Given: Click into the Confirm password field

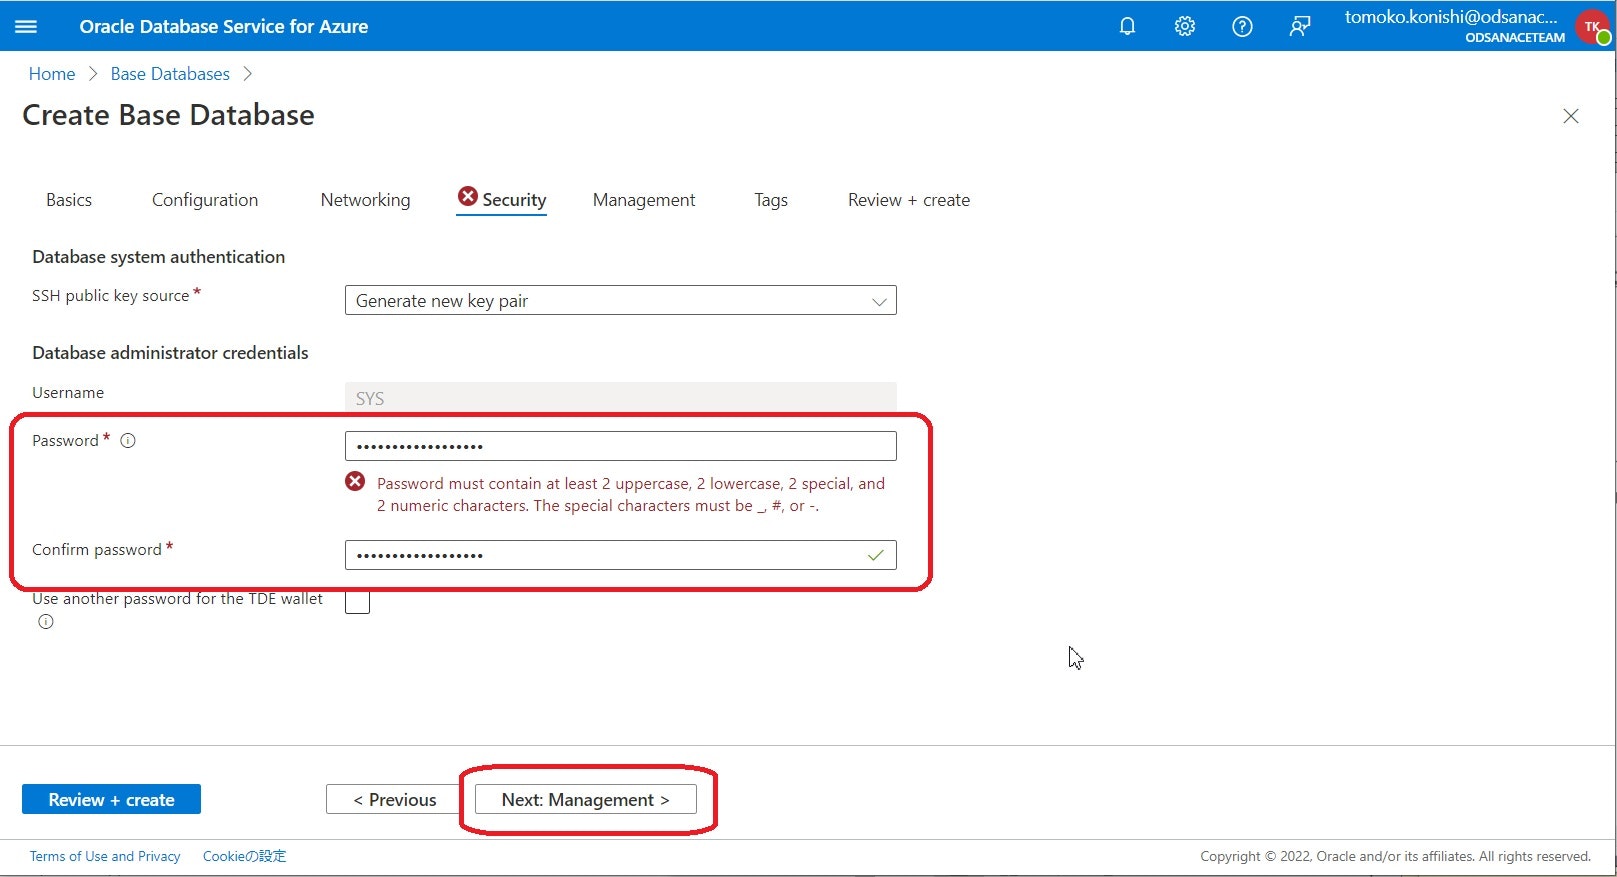Looking at the screenshot, I should click(620, 555).
